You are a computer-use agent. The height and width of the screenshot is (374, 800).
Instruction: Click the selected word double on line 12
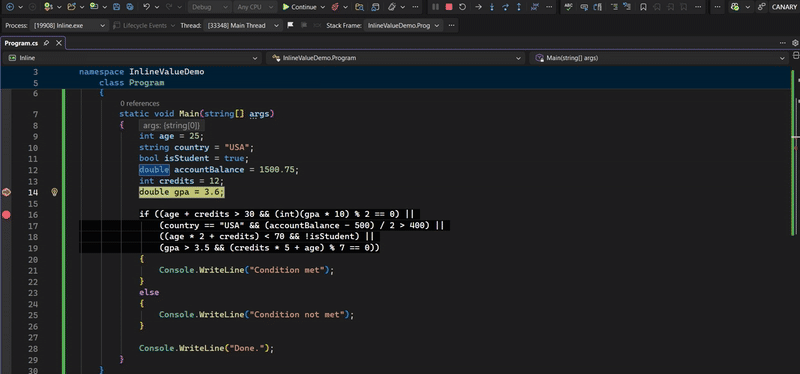pyautogui.click(x=154, y=170)
